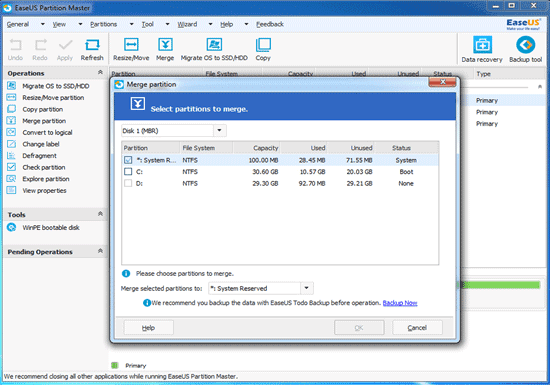Collapse the Operations panel section
Viewport: 550px width, 385px height.
coord(100,72)
